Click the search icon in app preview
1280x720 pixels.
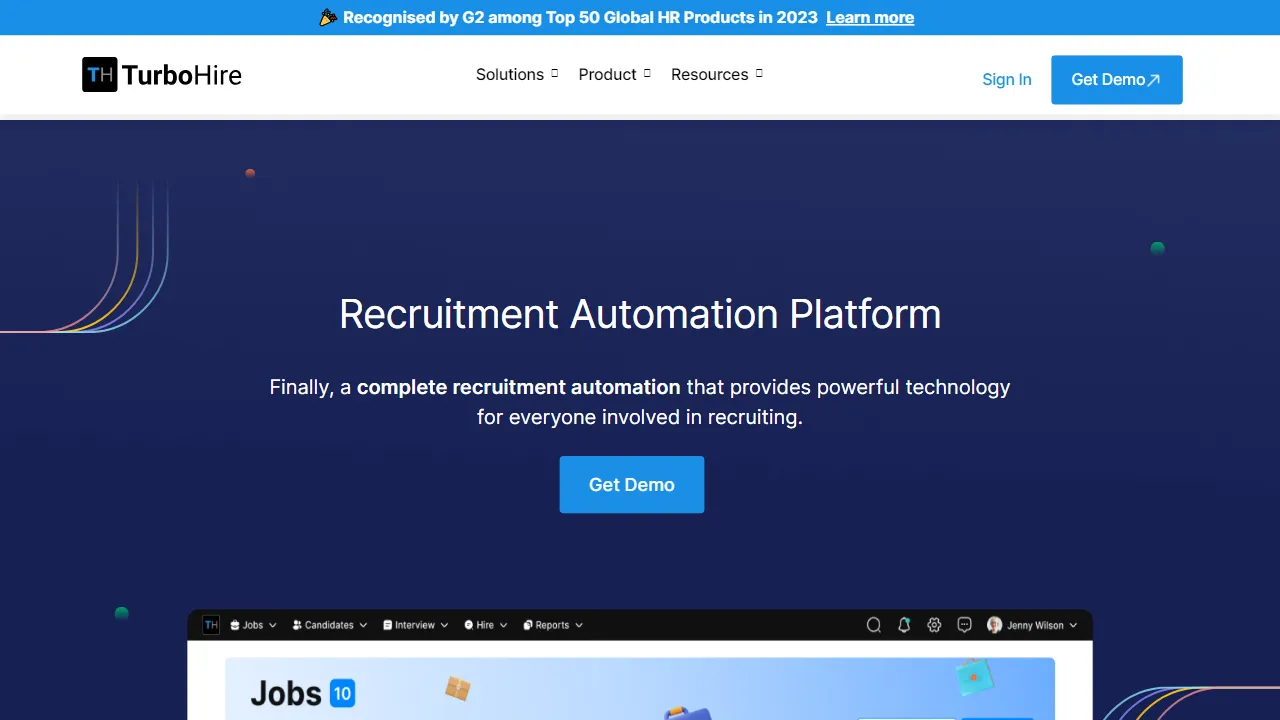click(874, 625)
